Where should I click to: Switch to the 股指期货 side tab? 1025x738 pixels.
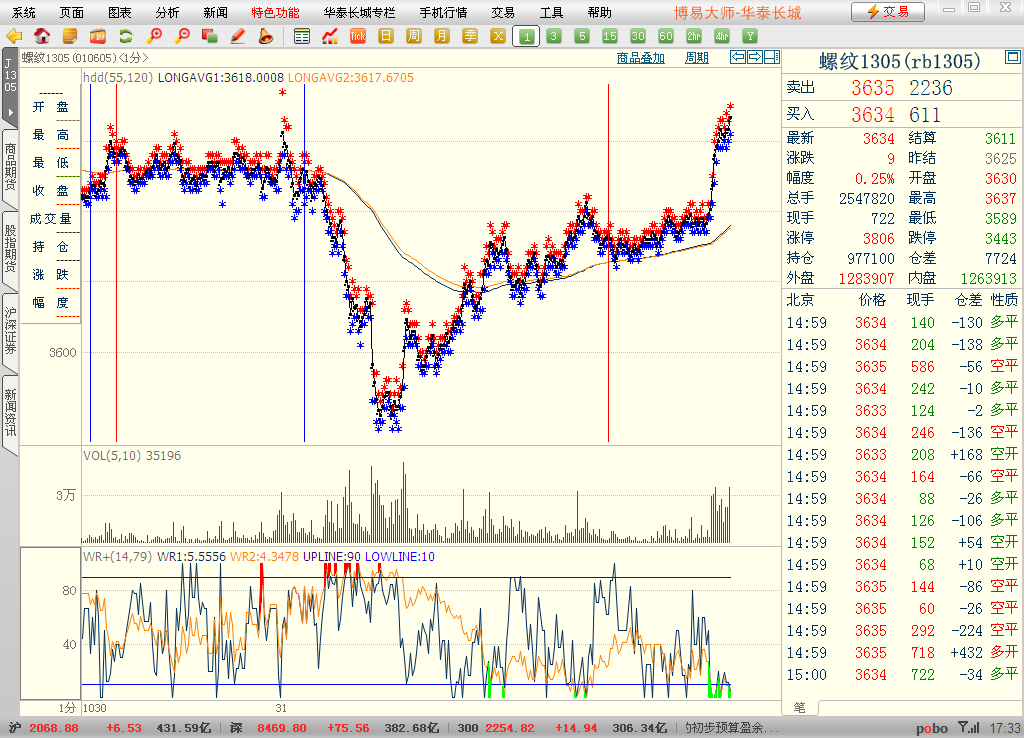10,248
